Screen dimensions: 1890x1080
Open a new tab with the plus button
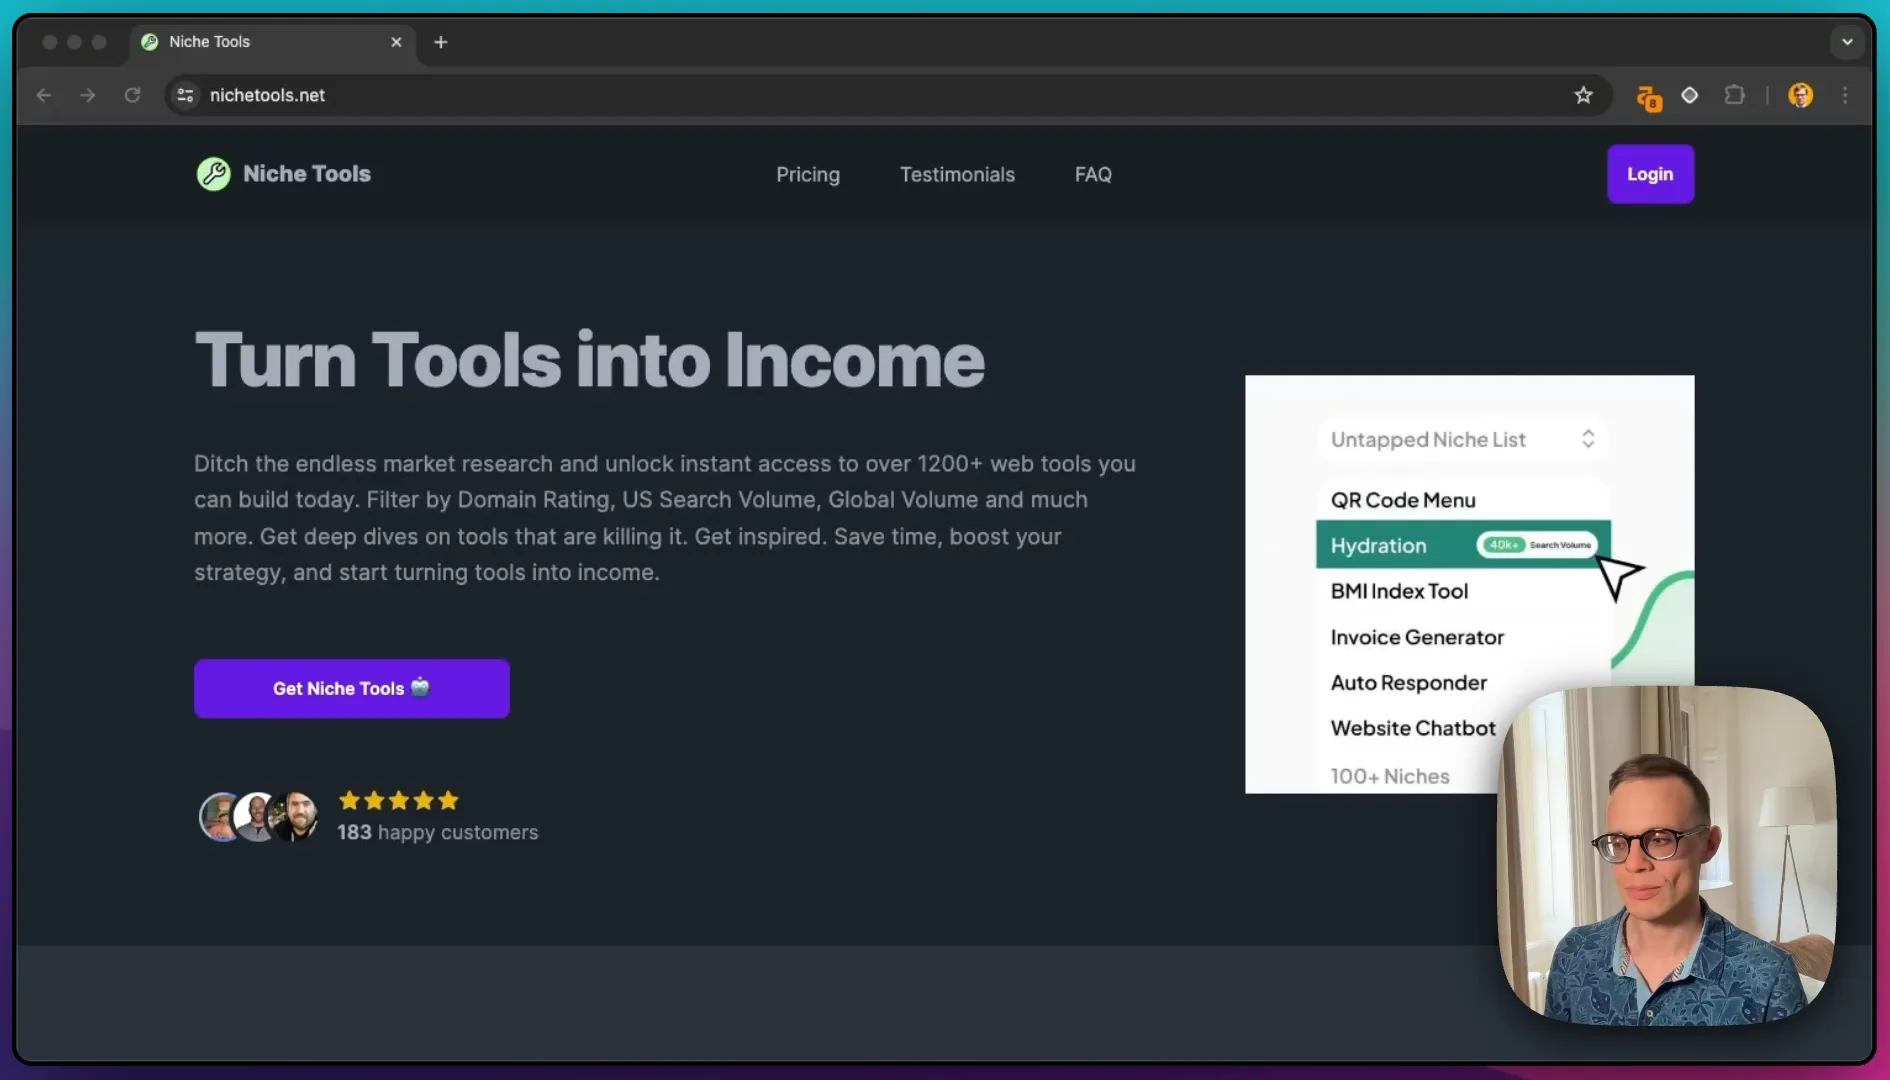441,42
